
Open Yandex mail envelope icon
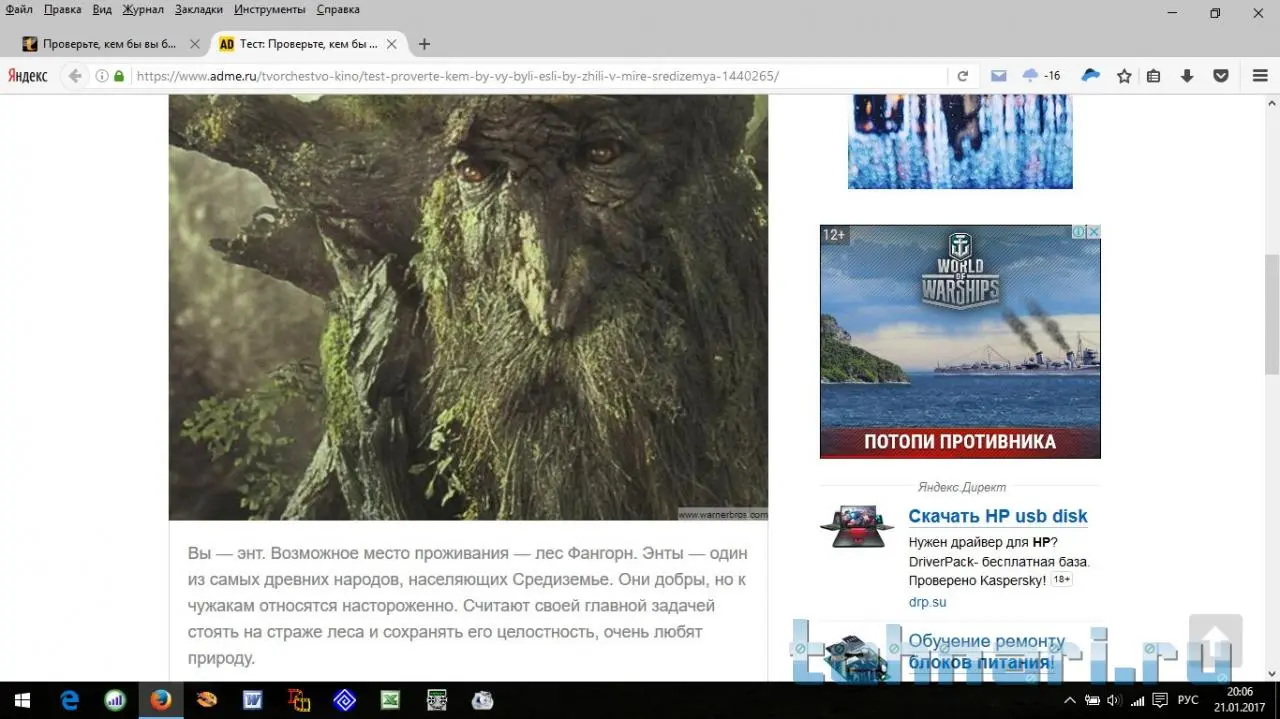pyautogui.click(x=998, y=76)
